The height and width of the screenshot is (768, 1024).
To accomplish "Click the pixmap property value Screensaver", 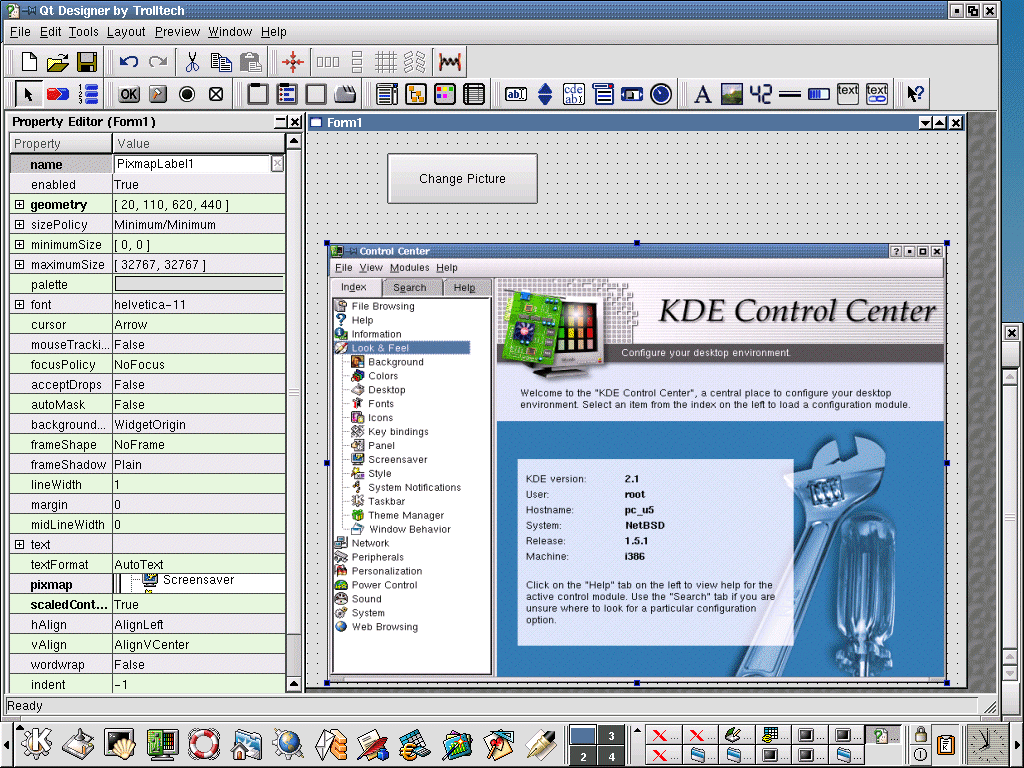I will (x=199, y=584).
